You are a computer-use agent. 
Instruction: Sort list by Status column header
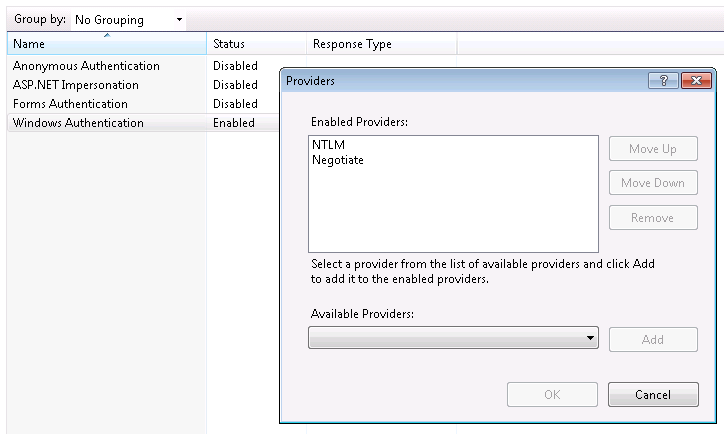pyautogui.click(x=255, y=44)
